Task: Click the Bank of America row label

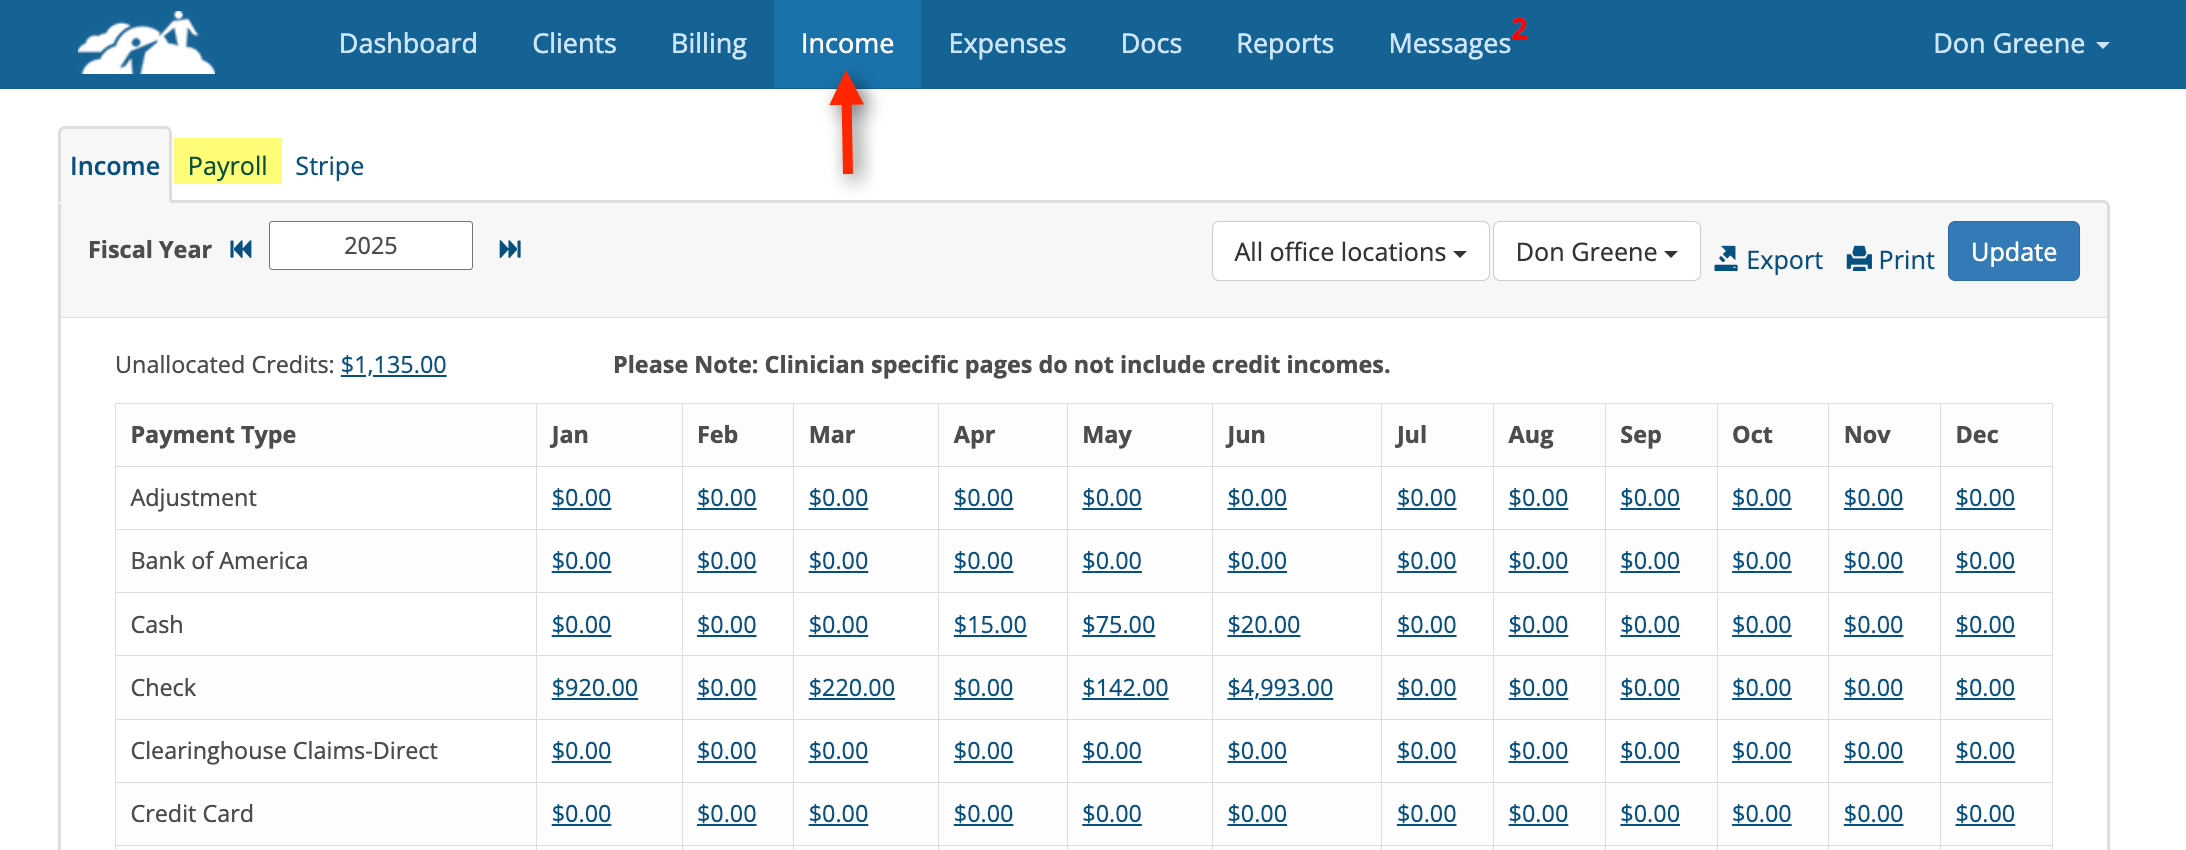Action: pyautogui.click(x=219, y=561)
